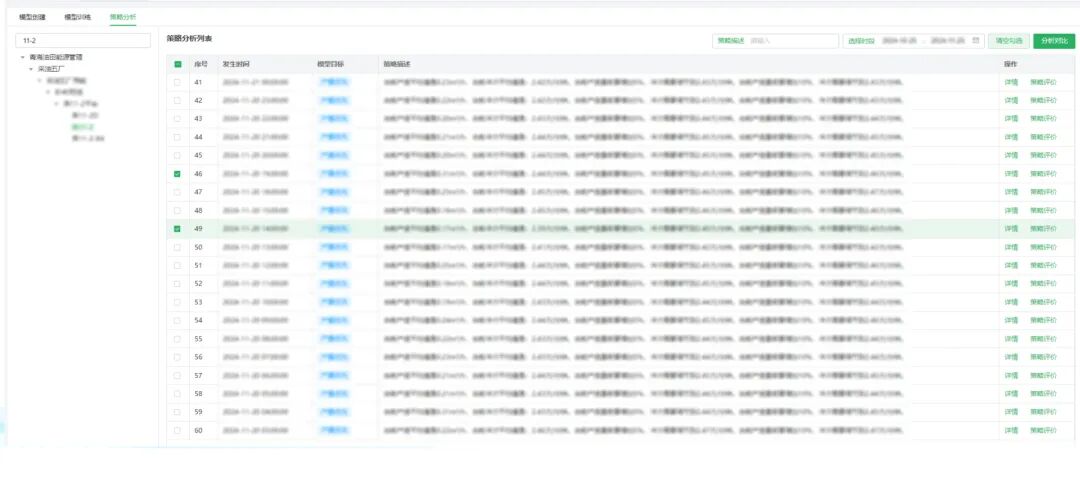Open the 选择时段 date range picker

click(913, 41)
